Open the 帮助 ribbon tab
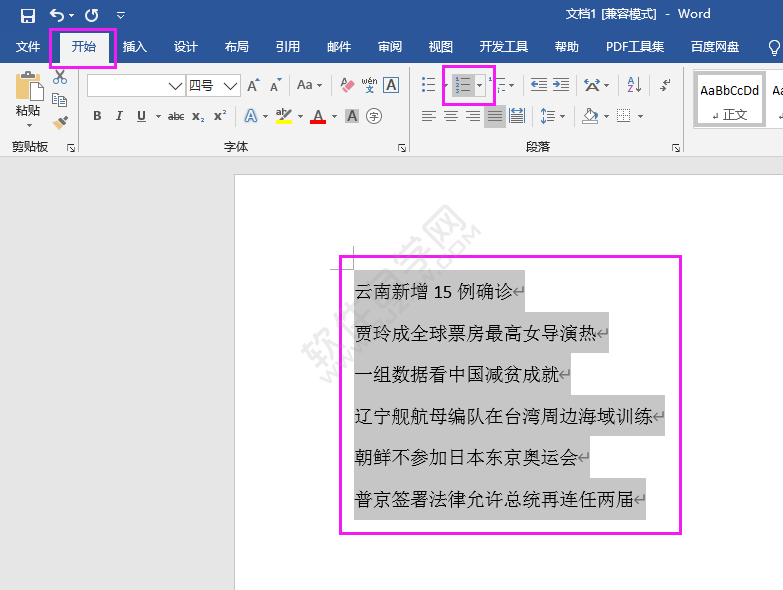This screenshot has height=590, width=783. 566,46
